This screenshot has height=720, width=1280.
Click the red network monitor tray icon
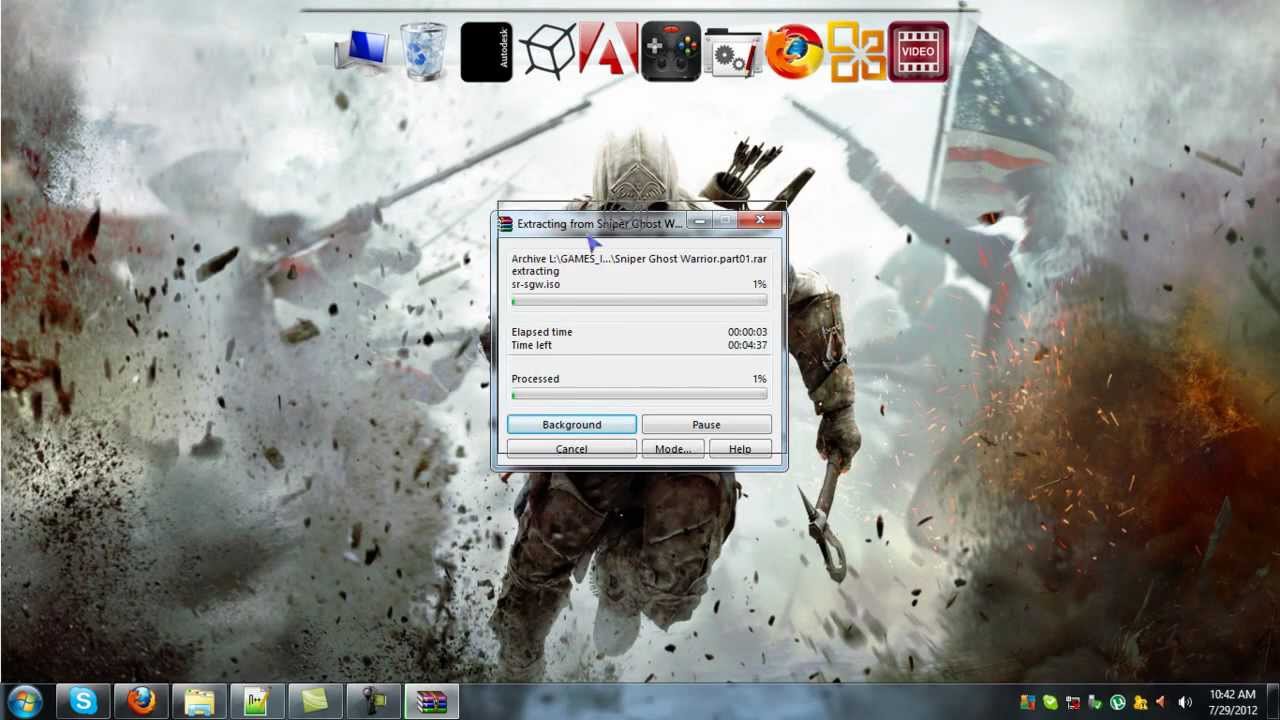pos(1073,703)
